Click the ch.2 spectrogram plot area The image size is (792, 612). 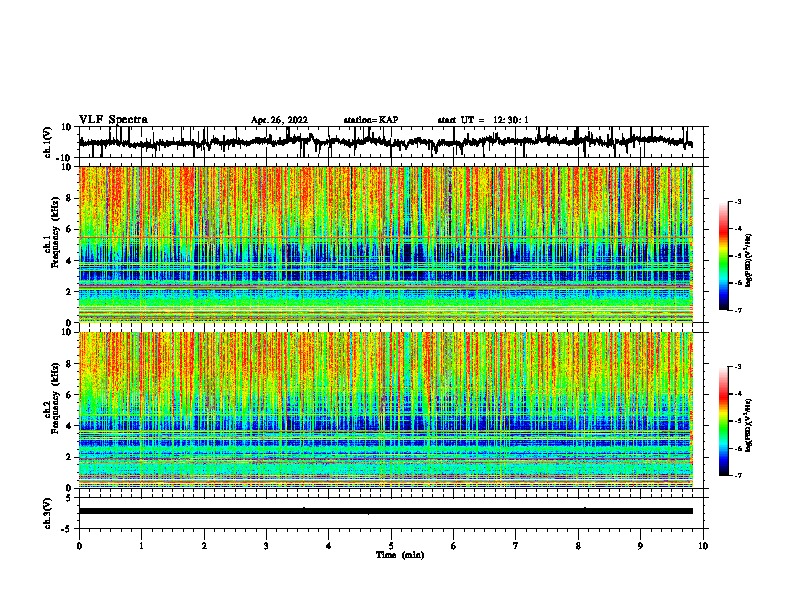click(386, 410)
